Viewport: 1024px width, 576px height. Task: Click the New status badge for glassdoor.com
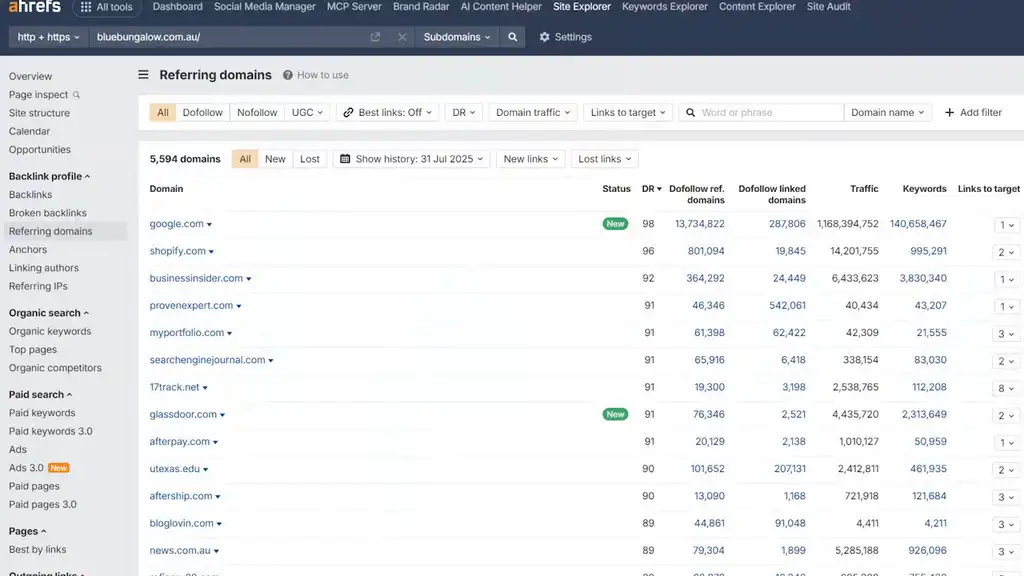[615, 415]
